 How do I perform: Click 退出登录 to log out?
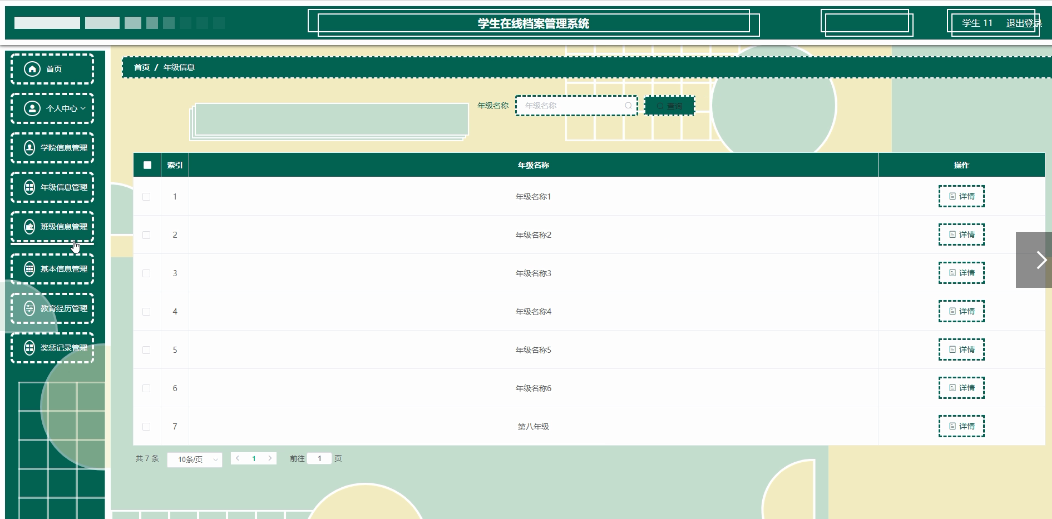click(1024, 23)
